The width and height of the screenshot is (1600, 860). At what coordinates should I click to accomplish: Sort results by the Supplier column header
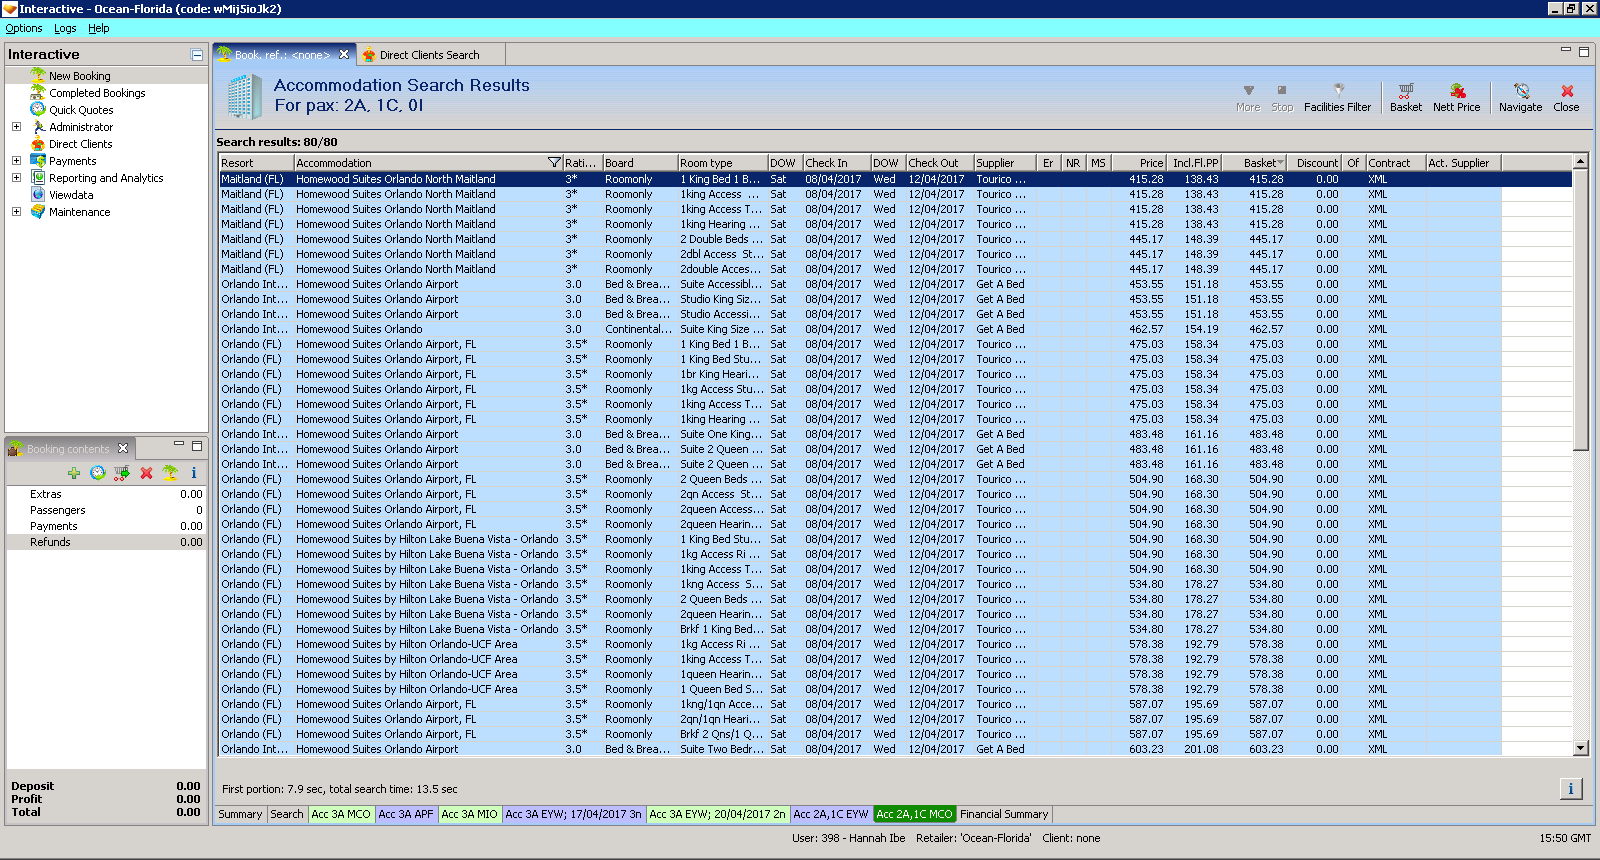(x=1005, y=163)
